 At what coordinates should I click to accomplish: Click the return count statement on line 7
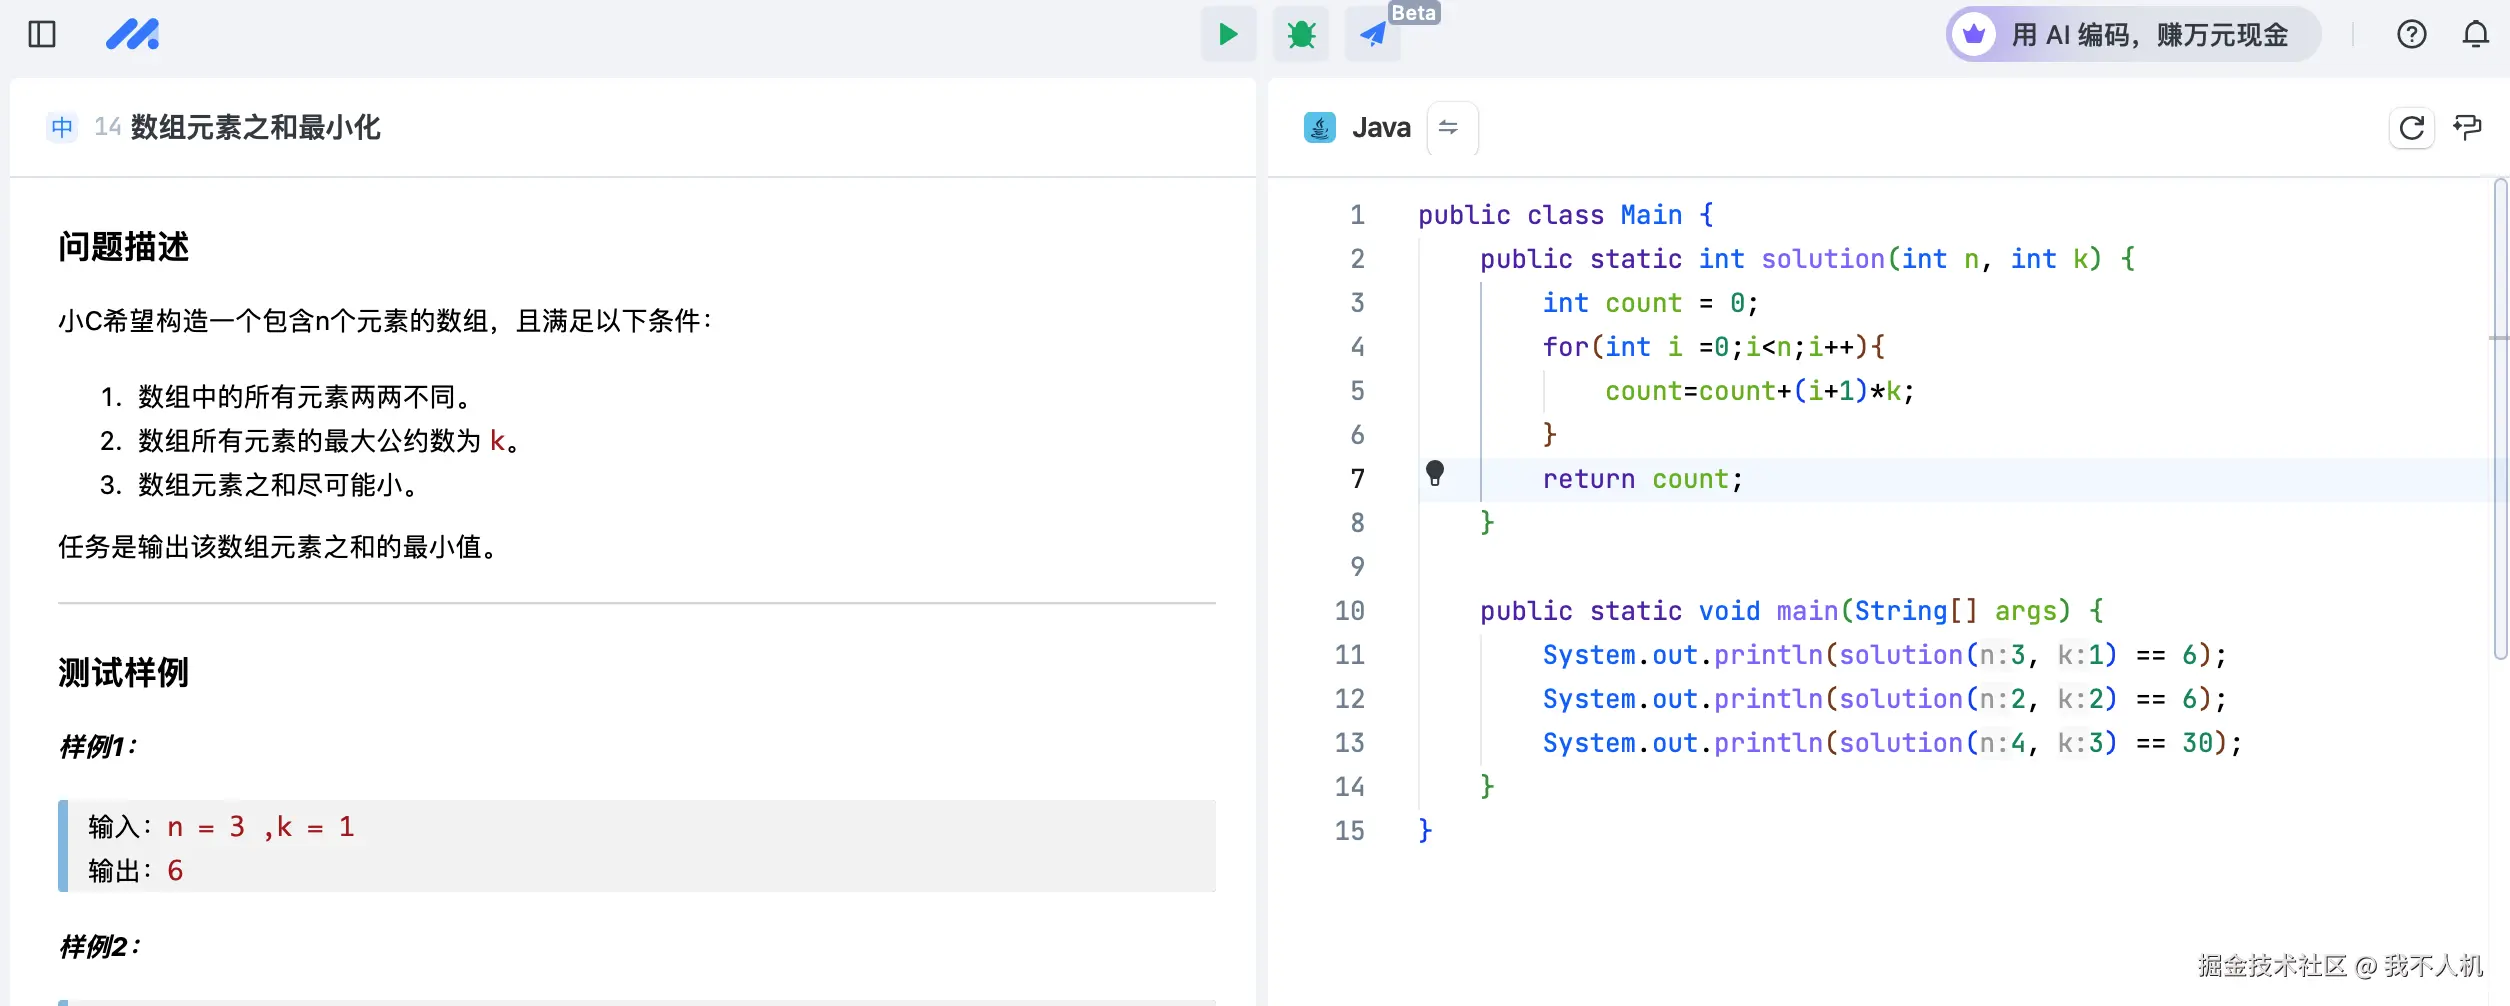click(x=1641, y=480)
